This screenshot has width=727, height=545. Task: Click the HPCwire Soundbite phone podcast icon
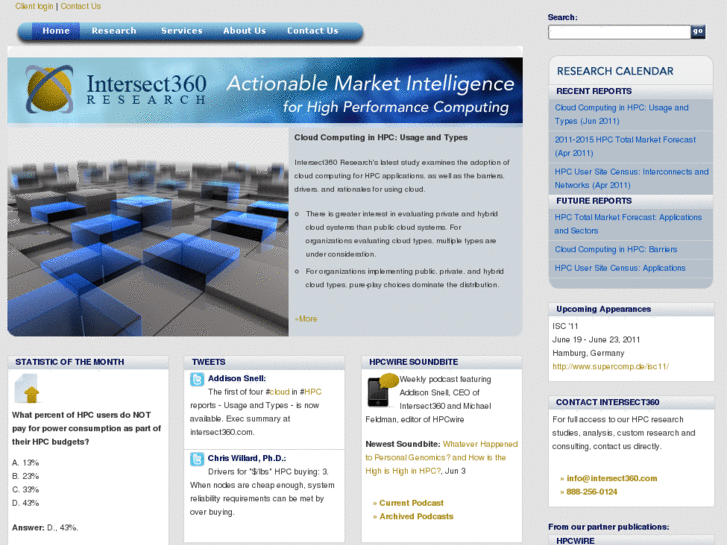(x=383, y=390)
